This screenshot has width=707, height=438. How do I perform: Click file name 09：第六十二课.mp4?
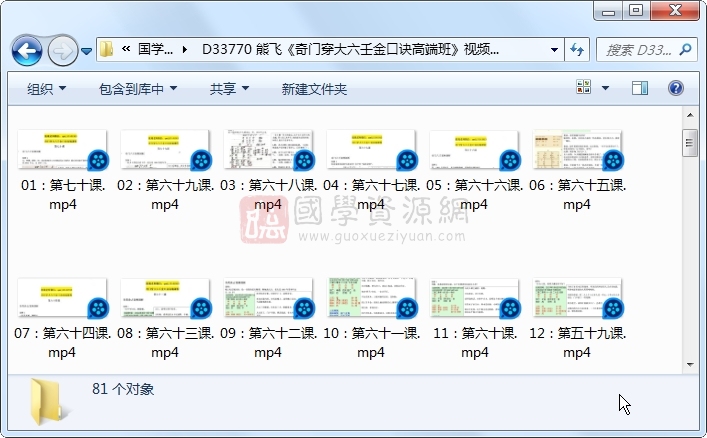click(x=268, y=342)
